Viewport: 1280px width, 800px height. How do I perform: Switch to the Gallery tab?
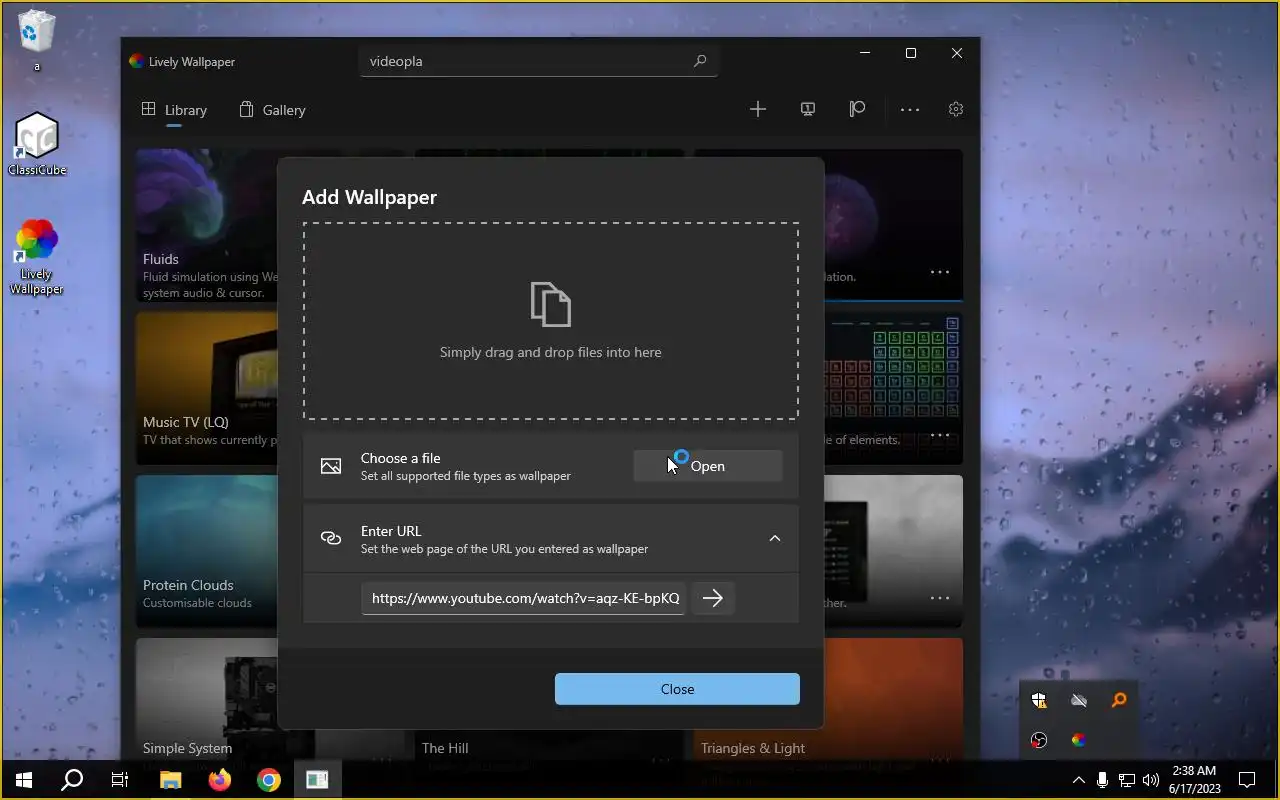point(272,110)
